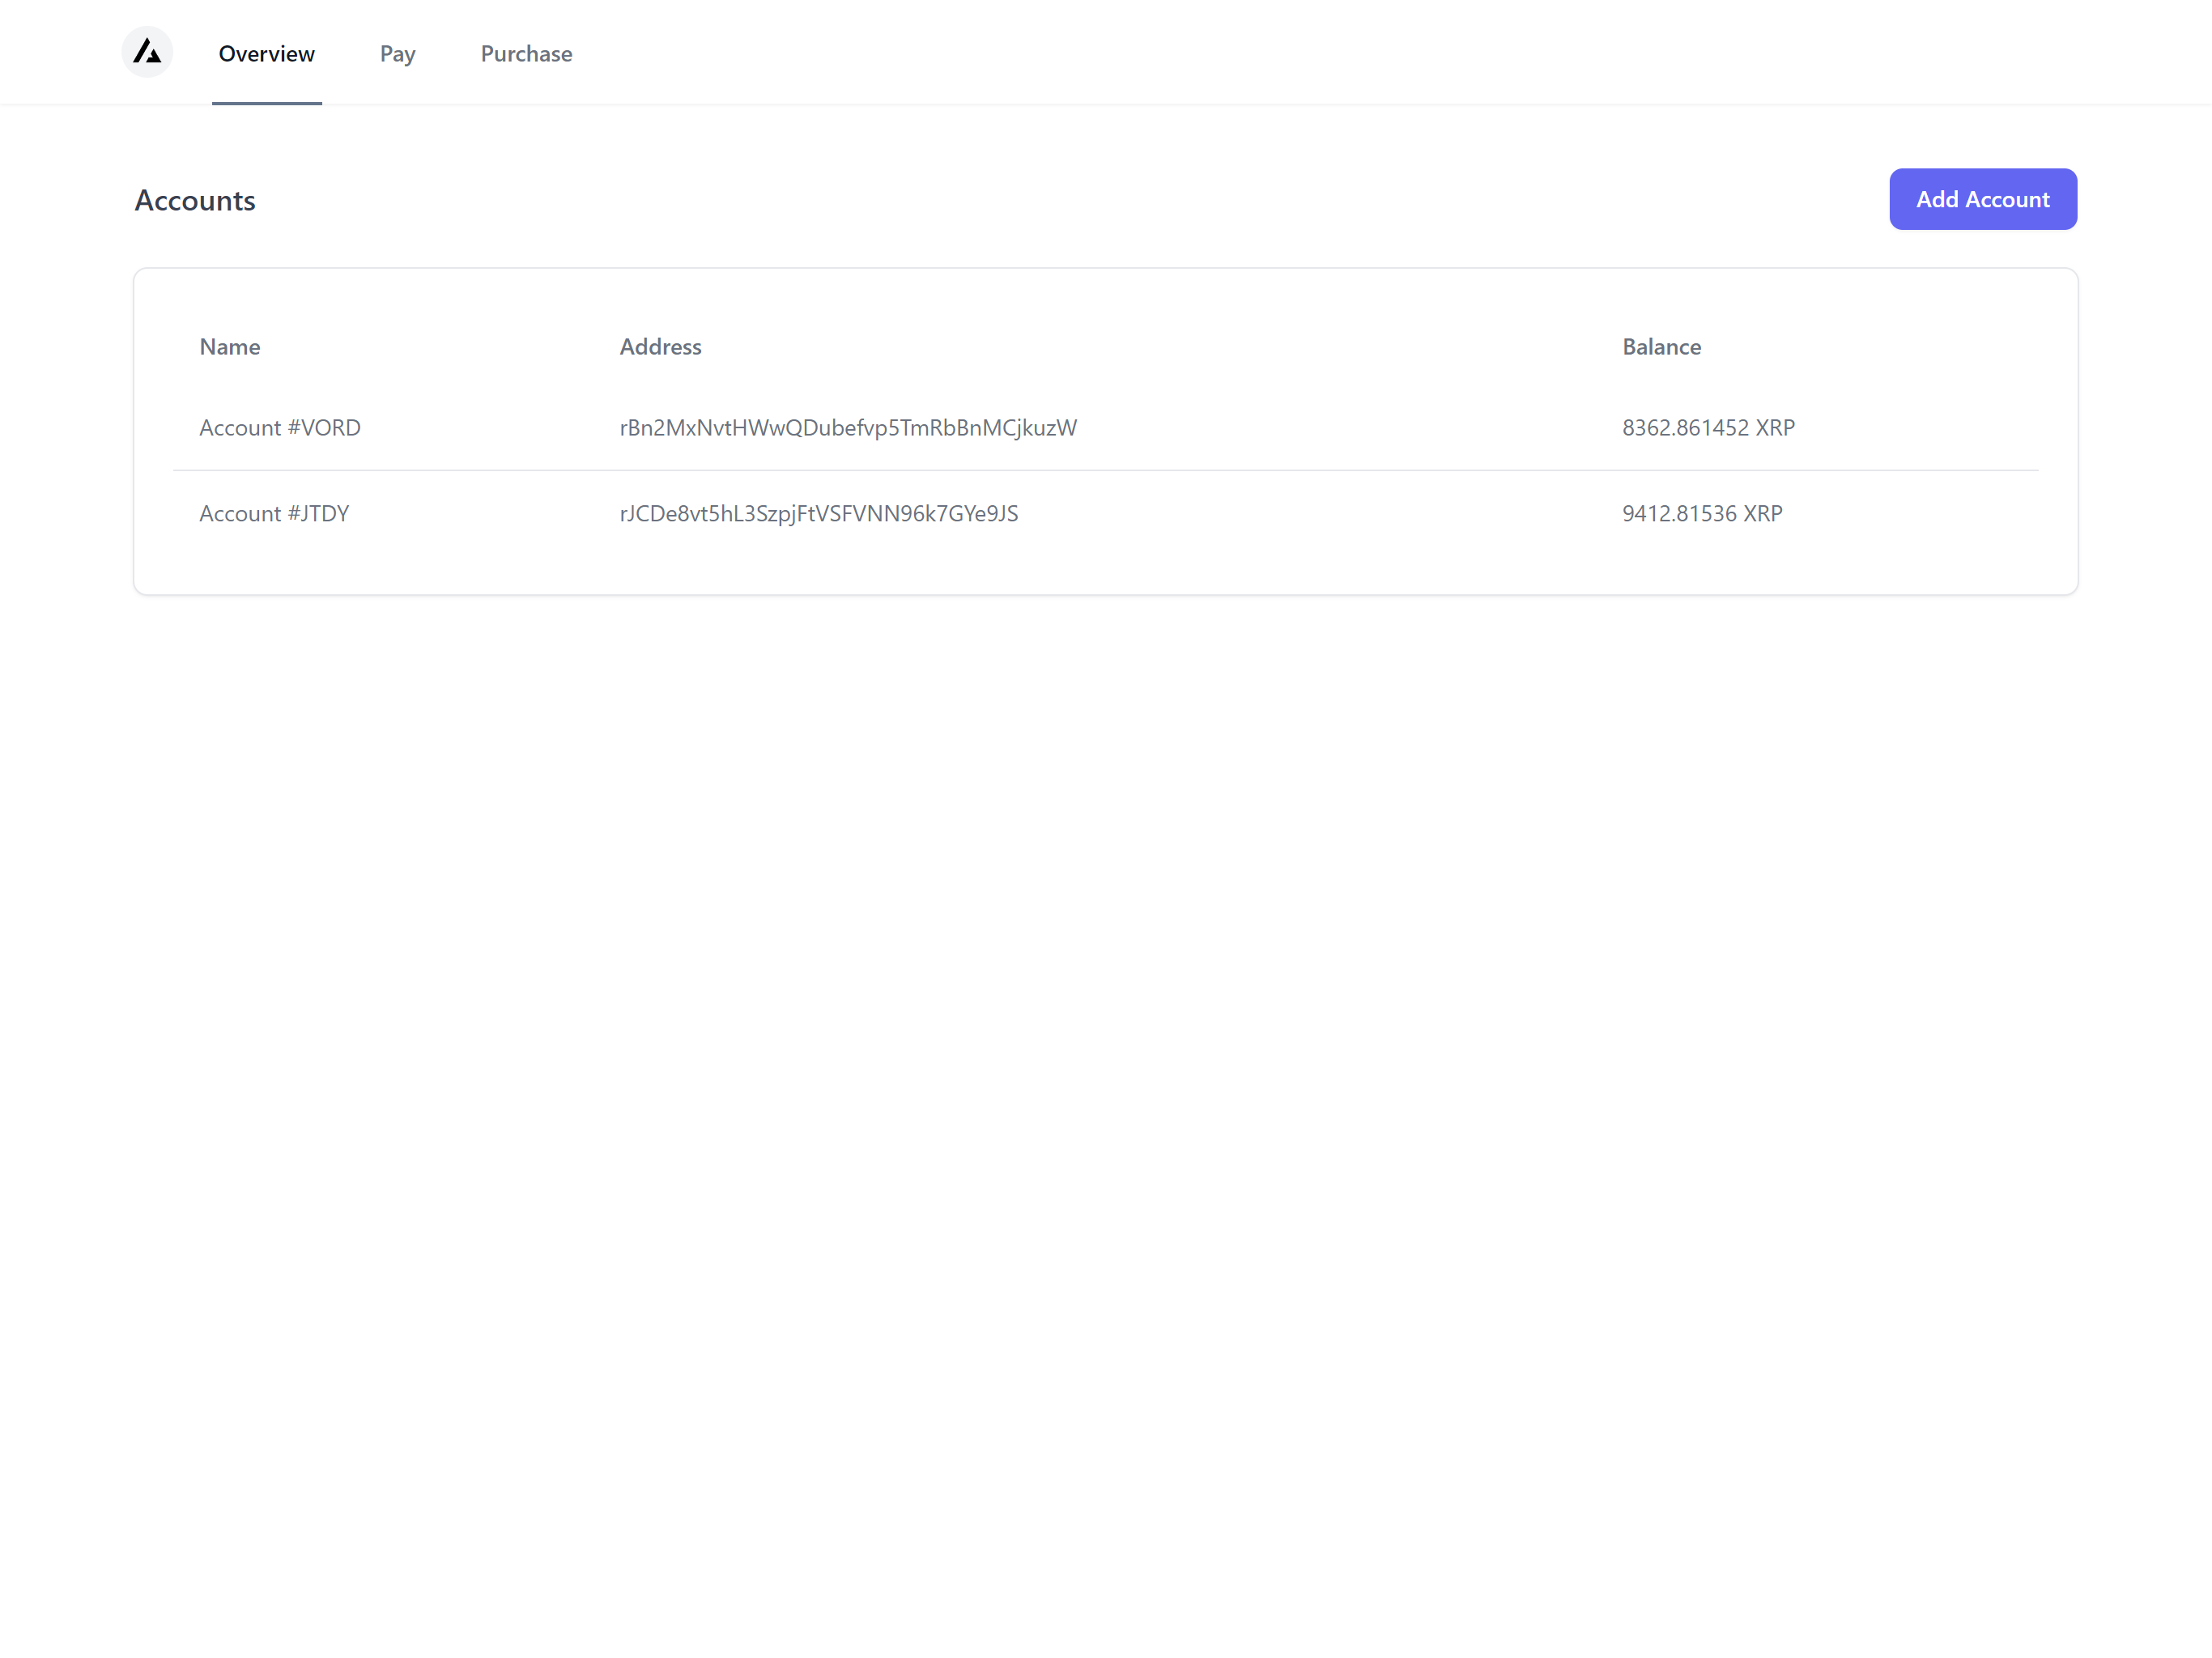Click the Name column header
This screenshot has height=1658, width=2212.
pyautogui.click(x=230, y=347)
